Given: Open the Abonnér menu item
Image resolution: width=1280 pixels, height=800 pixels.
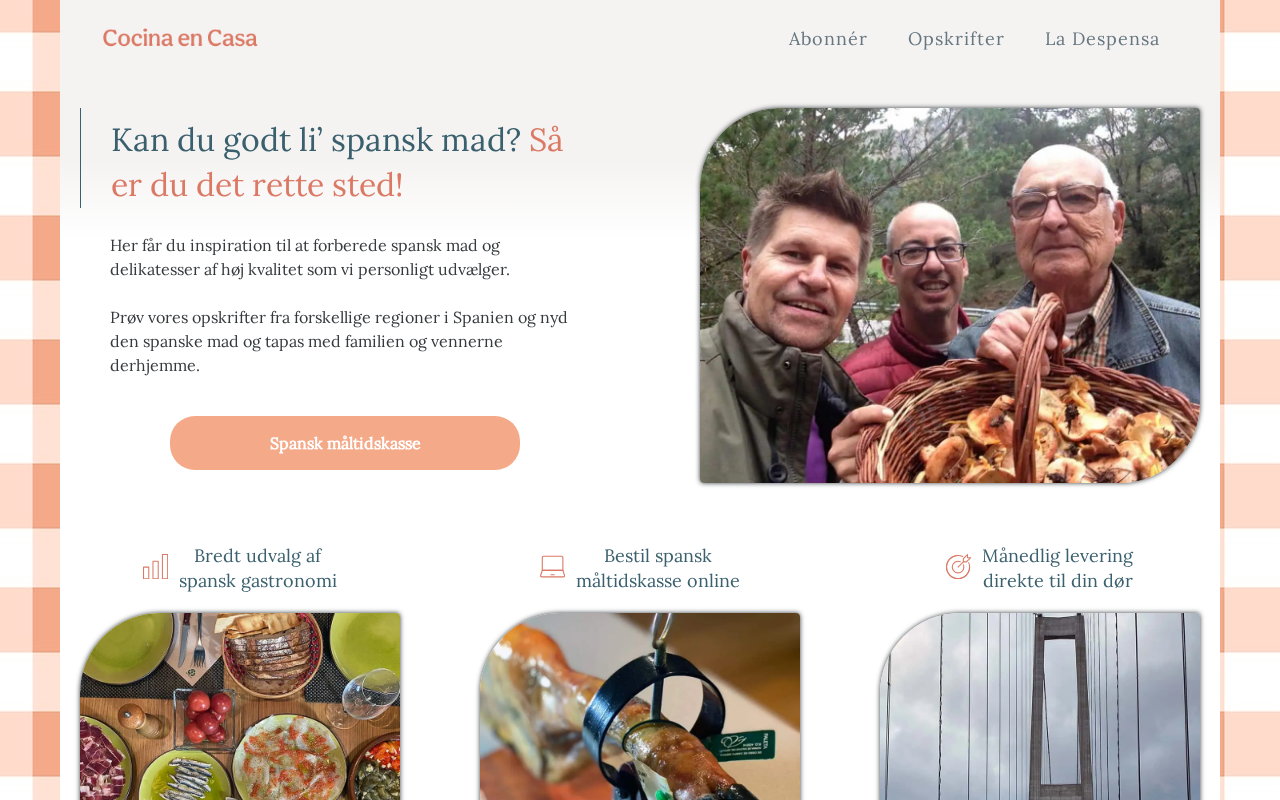Looking at the screenshot, I should point(828,39).
